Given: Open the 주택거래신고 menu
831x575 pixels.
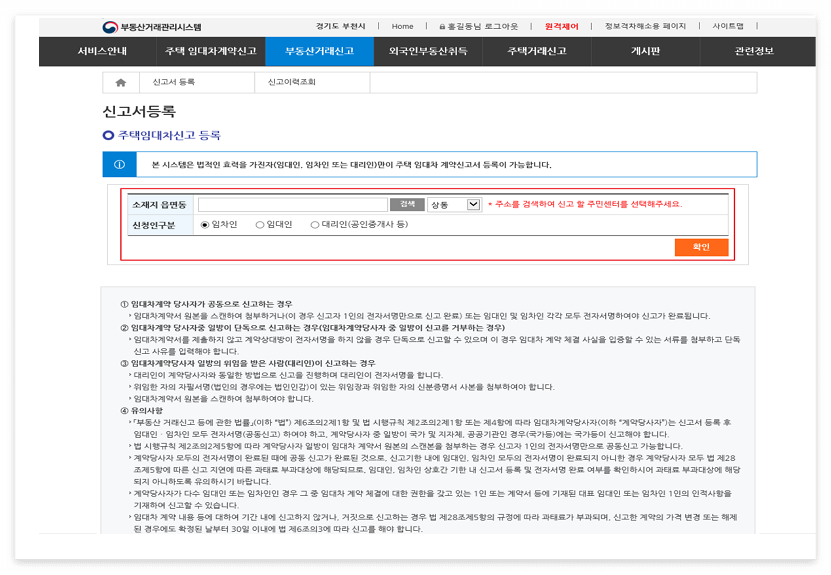Looking at the screenshot, I should tap(537, 51).
